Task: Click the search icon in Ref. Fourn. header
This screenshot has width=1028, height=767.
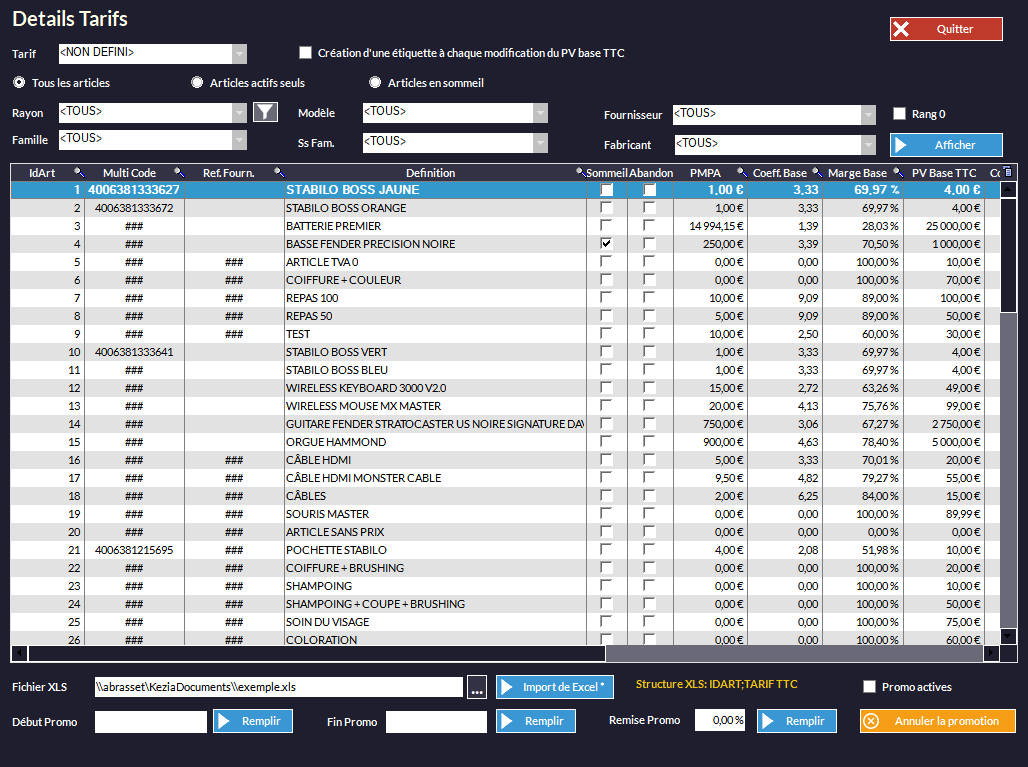Action: pos(279,173)
